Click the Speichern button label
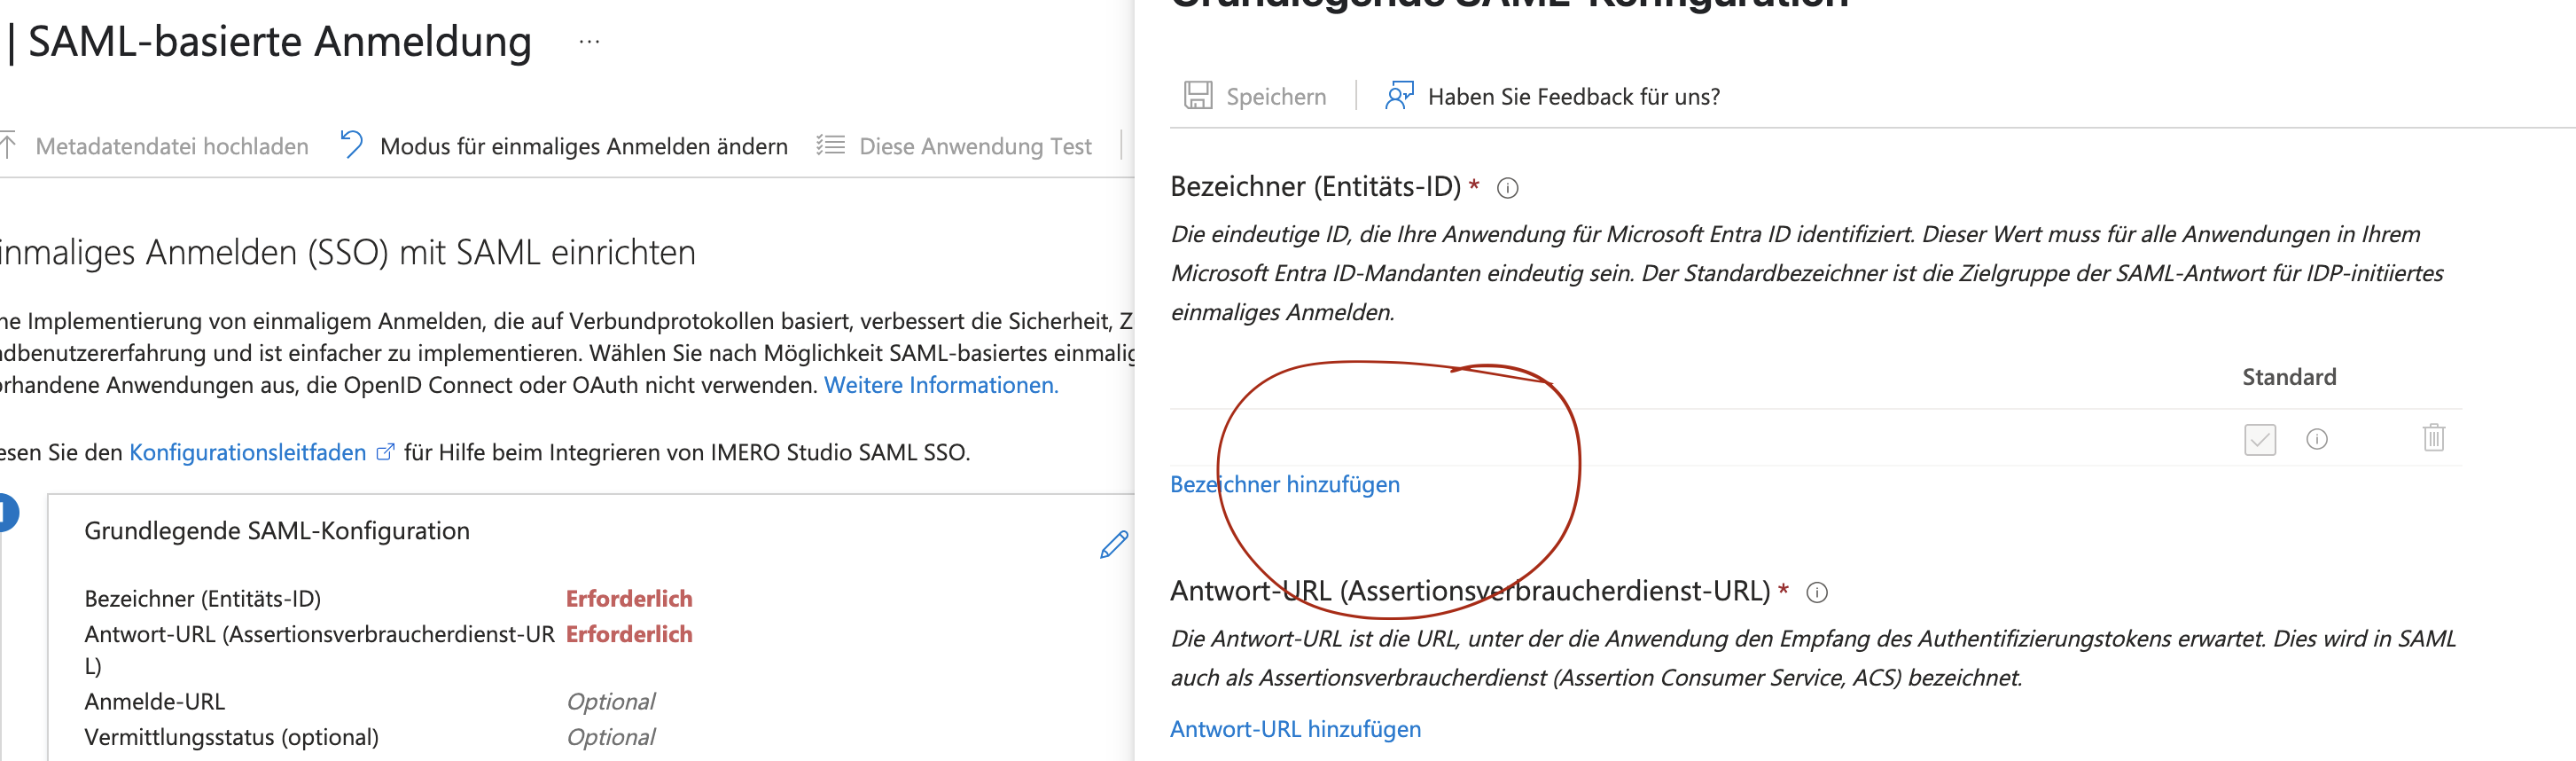The image size is (2576, 761). click(x=1276, y=97)
